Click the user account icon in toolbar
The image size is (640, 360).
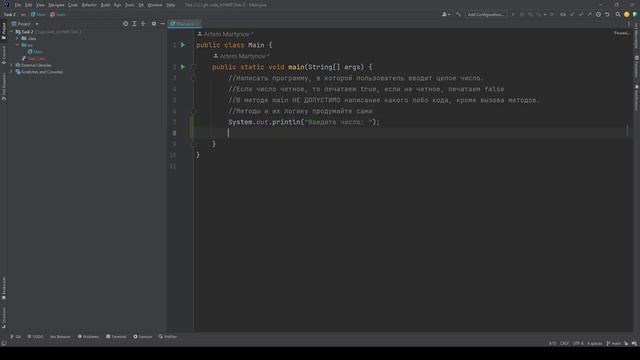[446, 14]
